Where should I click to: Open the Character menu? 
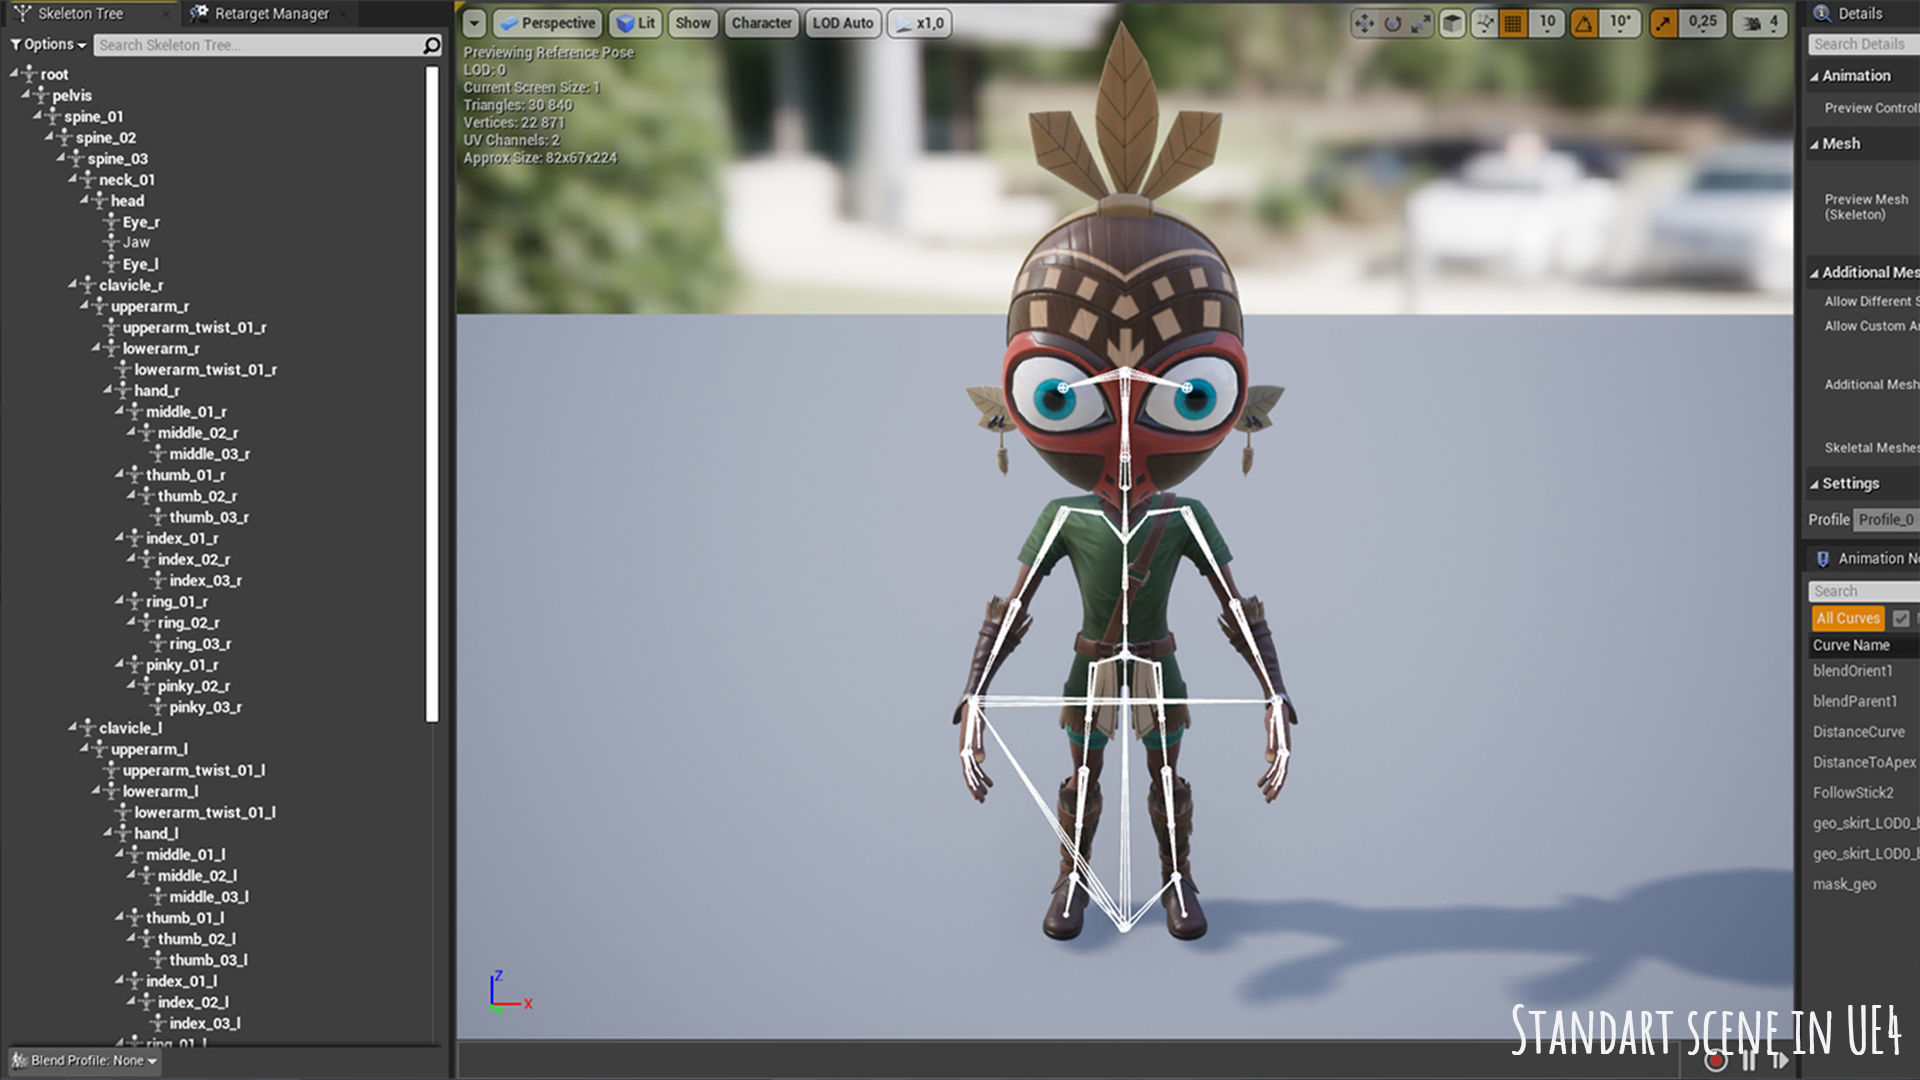click(x=761, y=23)
